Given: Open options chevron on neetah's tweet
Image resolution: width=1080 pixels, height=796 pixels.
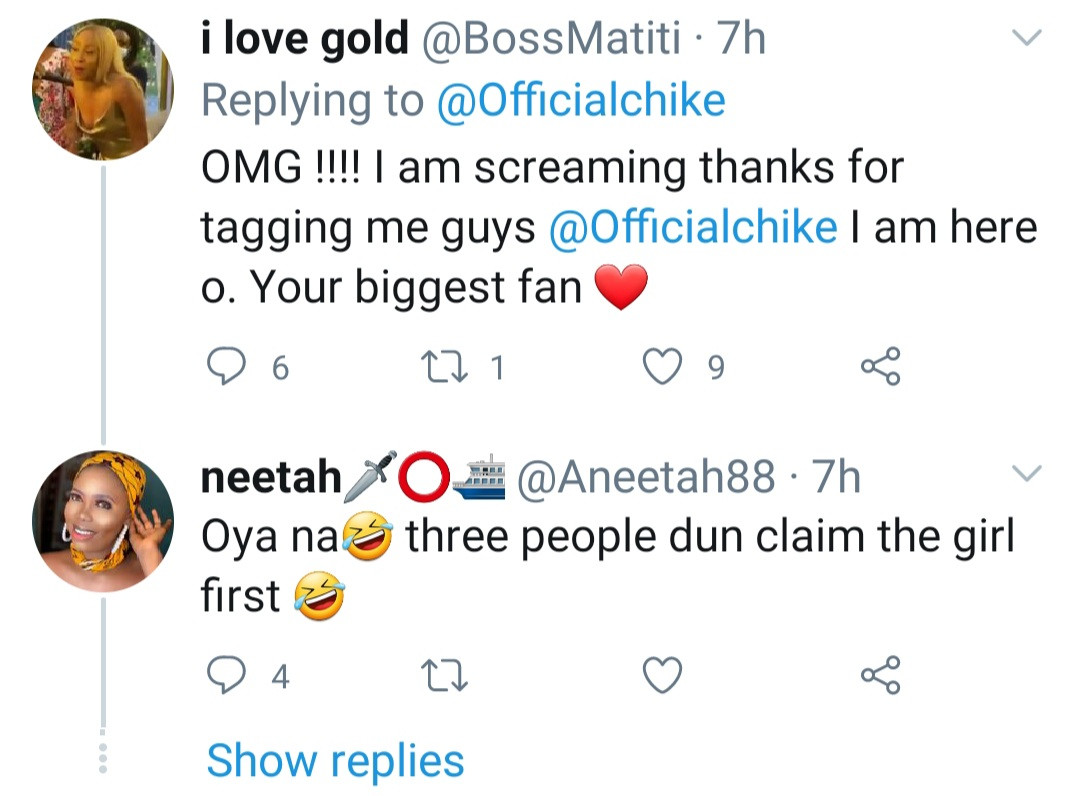Looking at the screenshot, I should tap(1027, 473).
